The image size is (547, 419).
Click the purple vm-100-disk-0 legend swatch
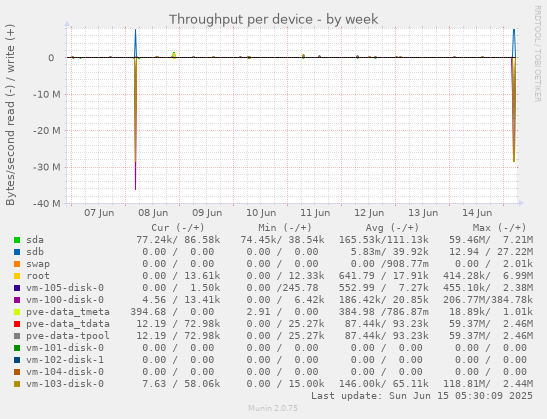17,300
